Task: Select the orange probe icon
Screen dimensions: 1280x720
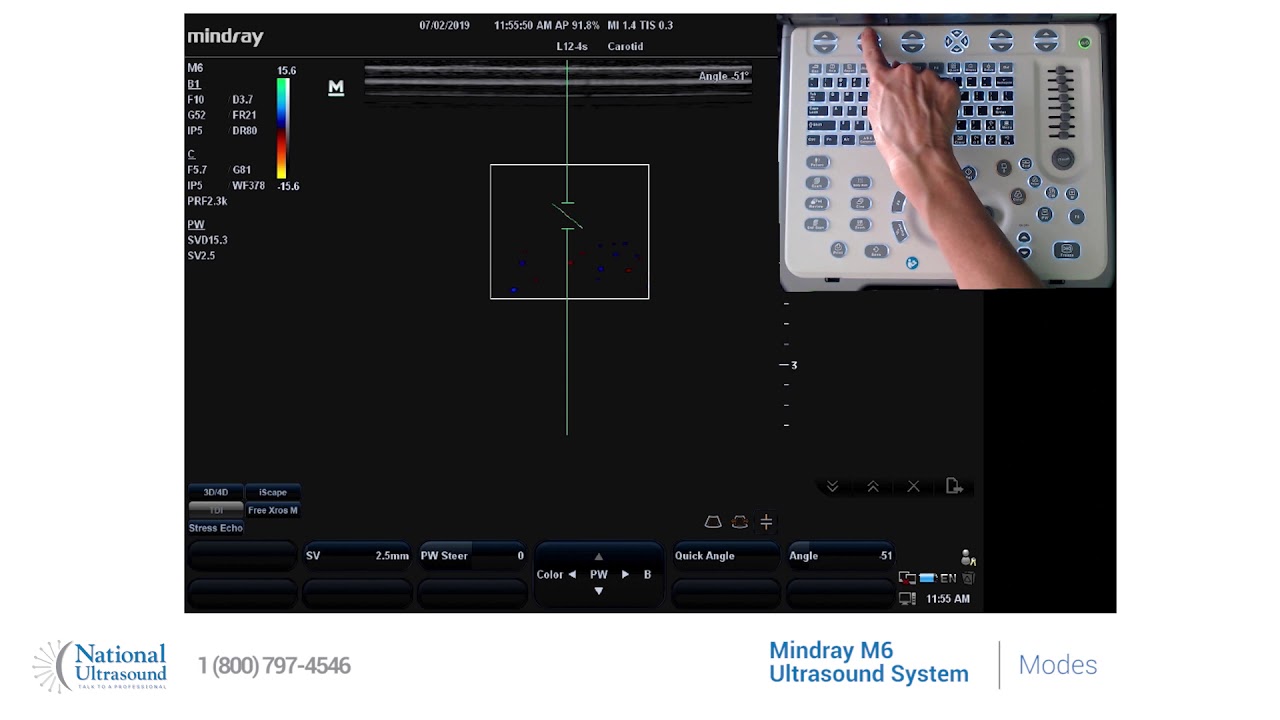Action: tap(740, 522)
